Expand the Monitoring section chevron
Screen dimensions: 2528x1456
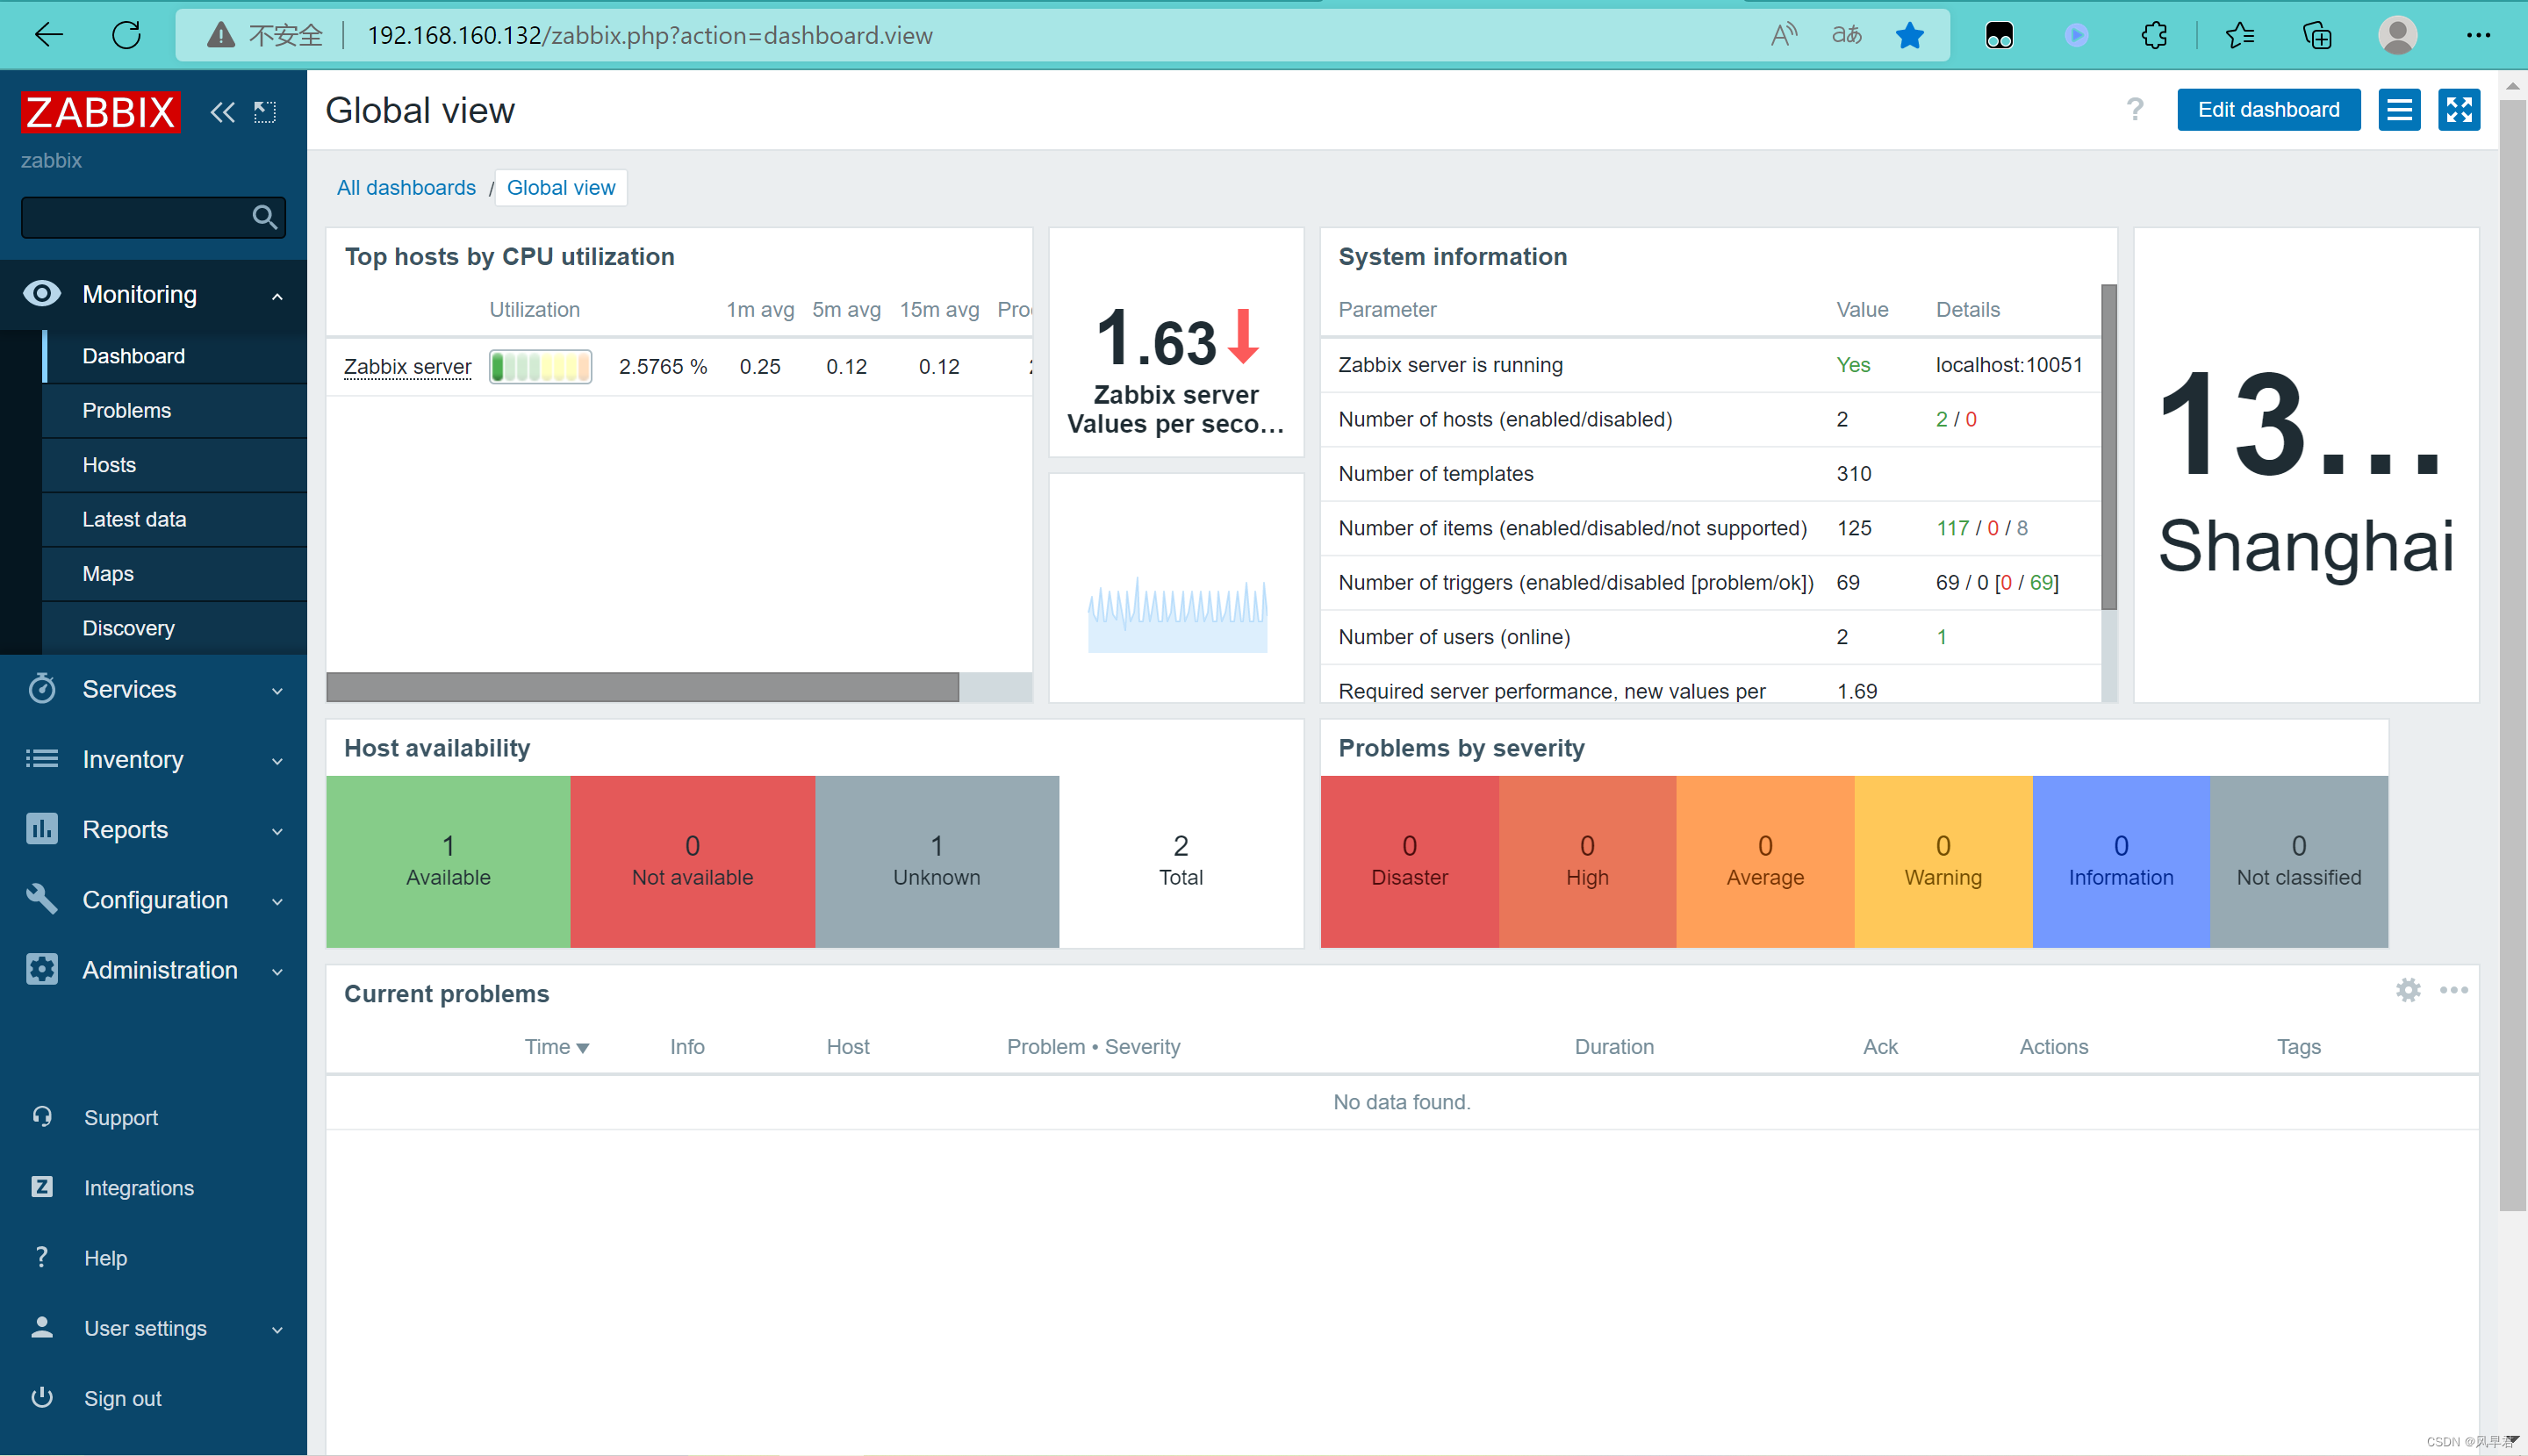(x=277, y=295)
